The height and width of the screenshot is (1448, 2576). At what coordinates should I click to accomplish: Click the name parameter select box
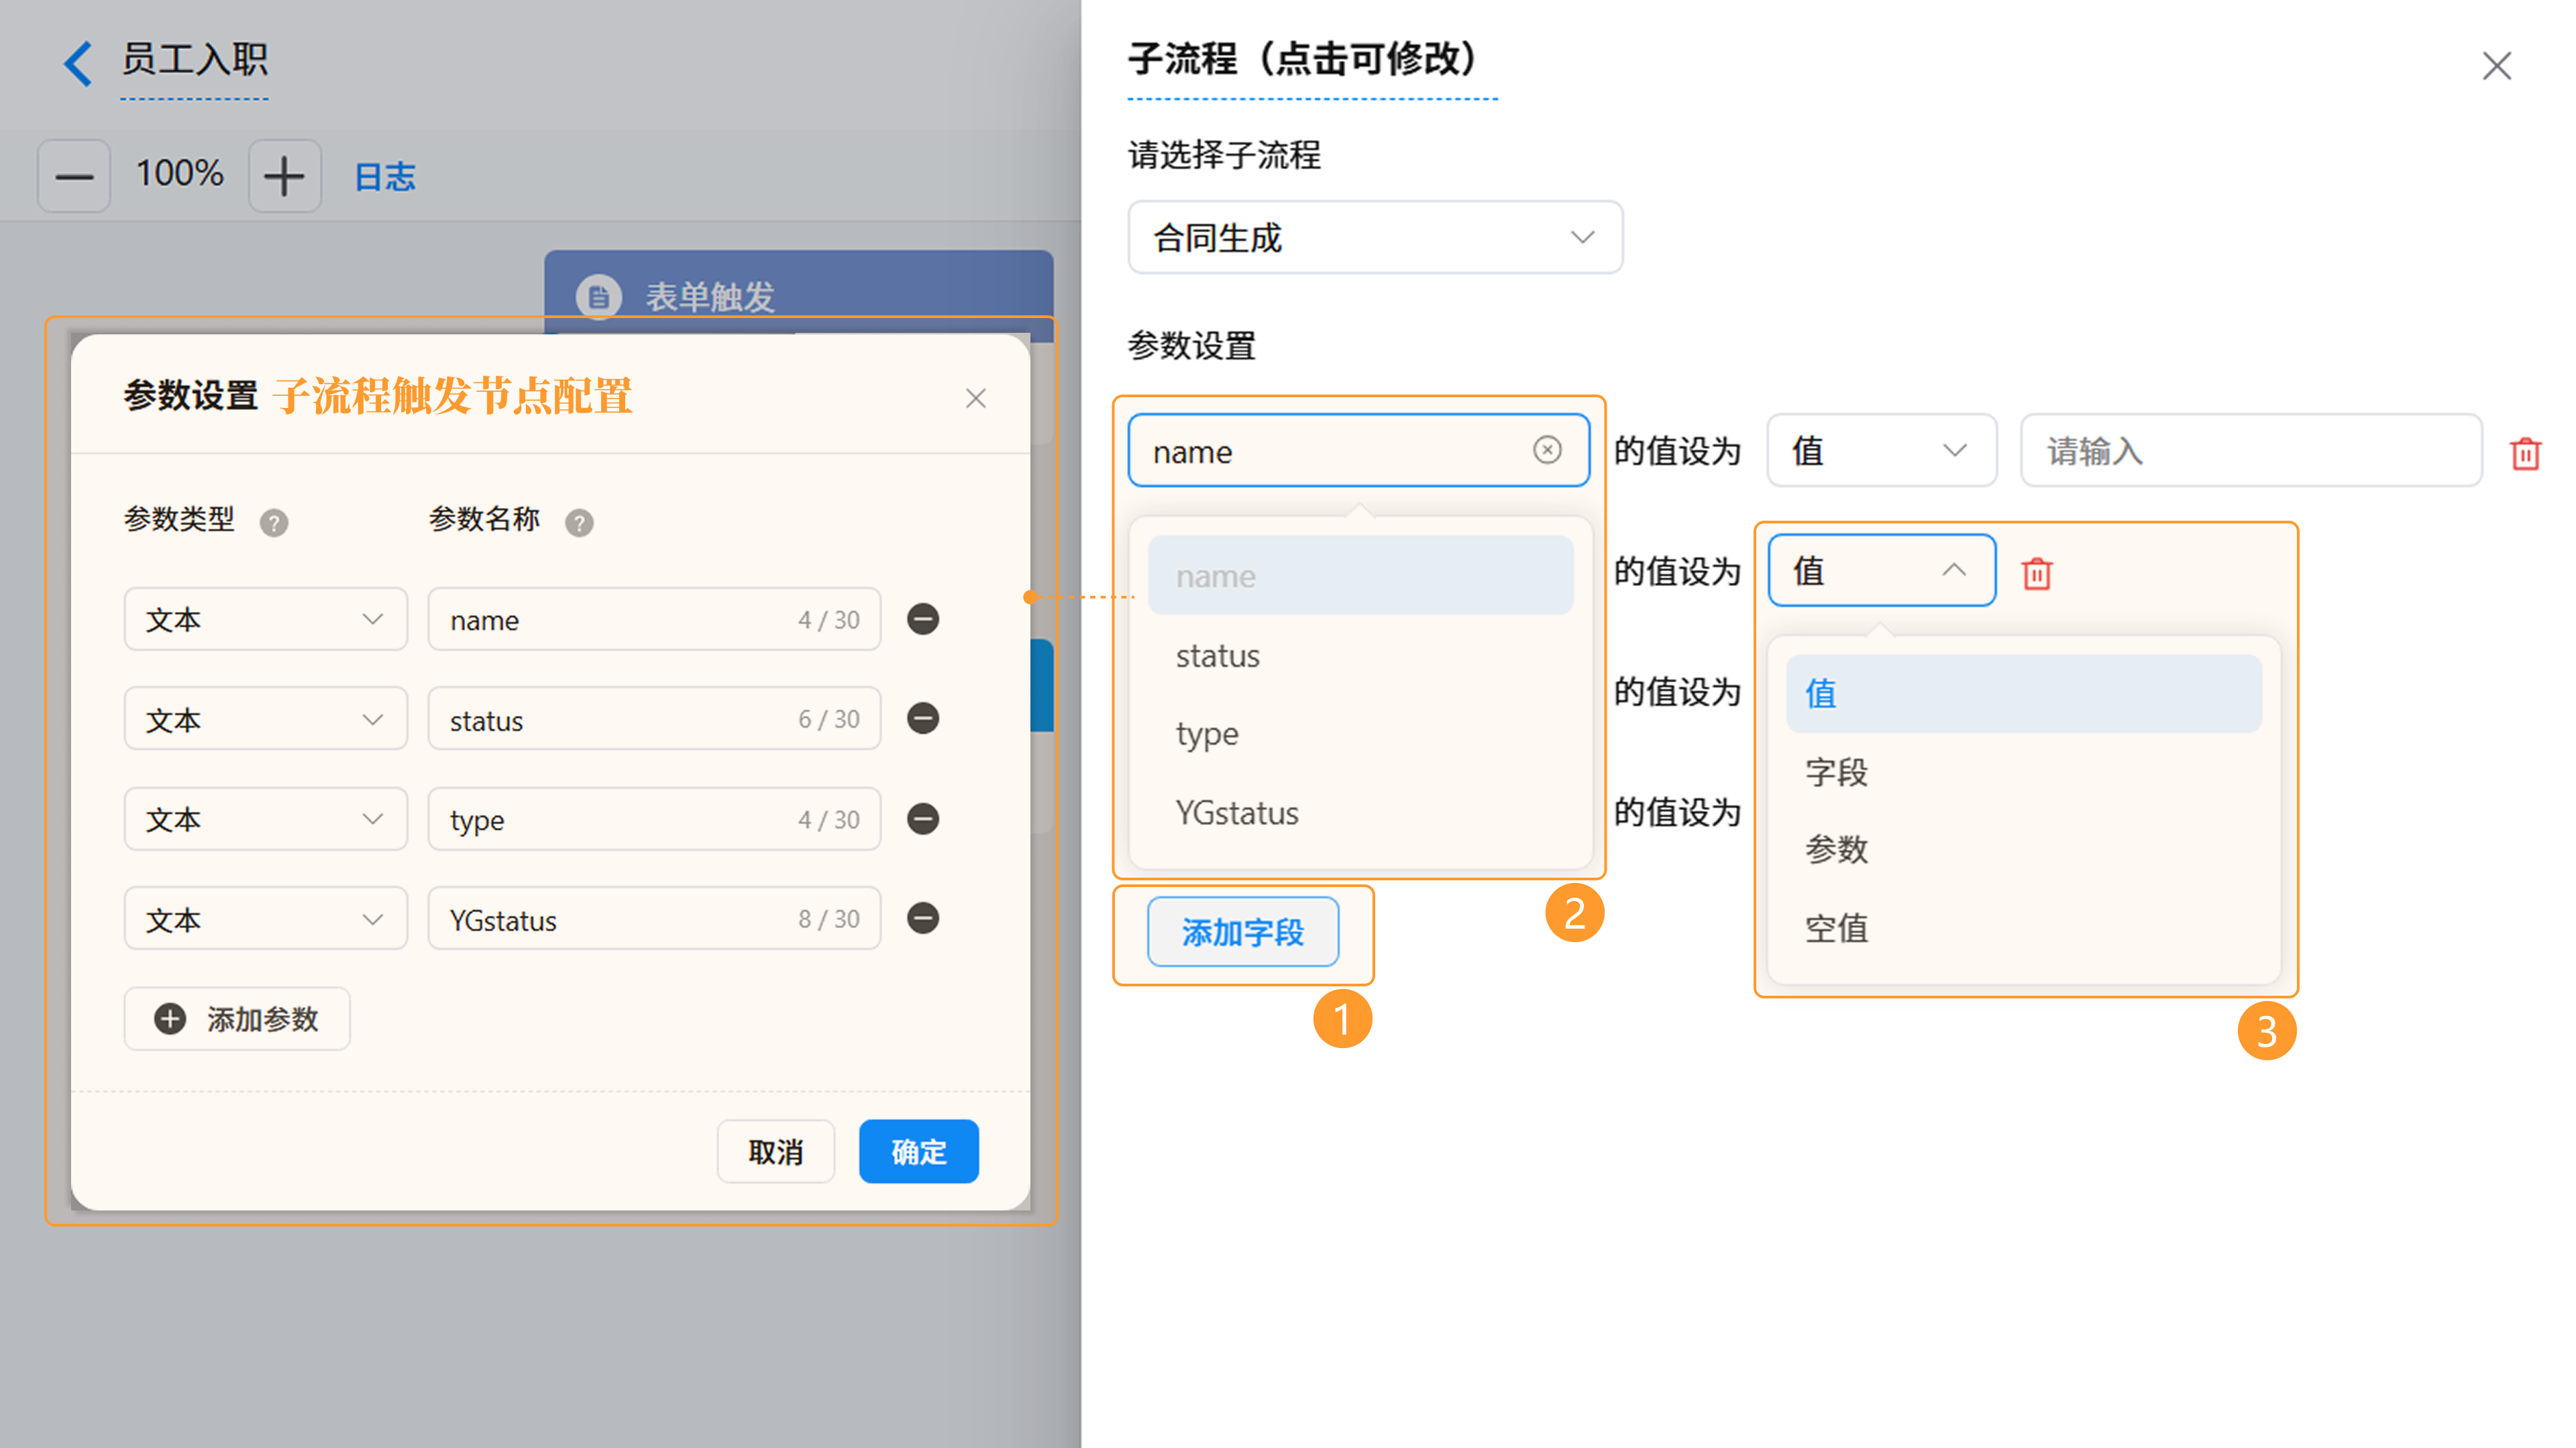point(1359,451)
